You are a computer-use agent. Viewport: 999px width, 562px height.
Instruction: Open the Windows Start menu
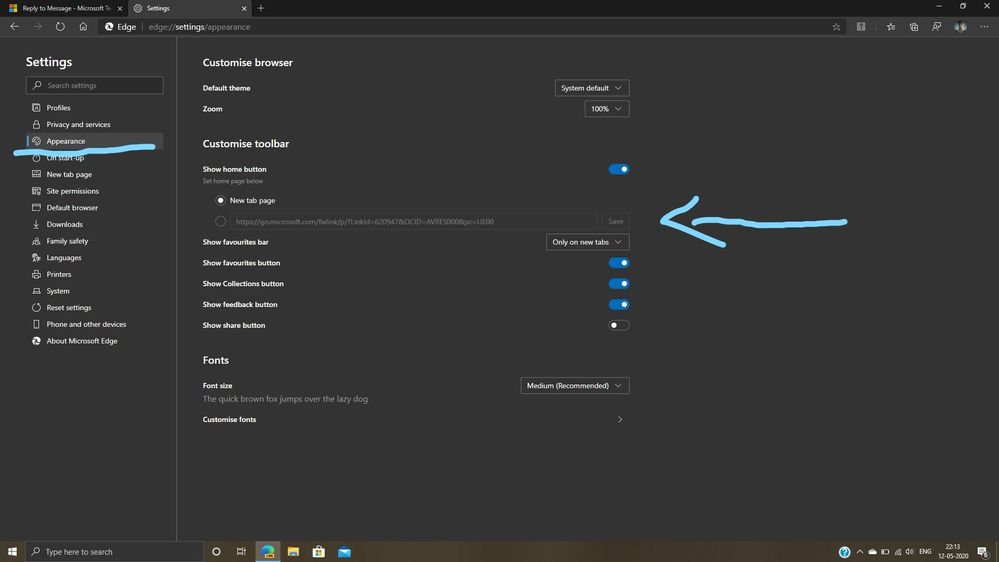[x=12, y=551]
